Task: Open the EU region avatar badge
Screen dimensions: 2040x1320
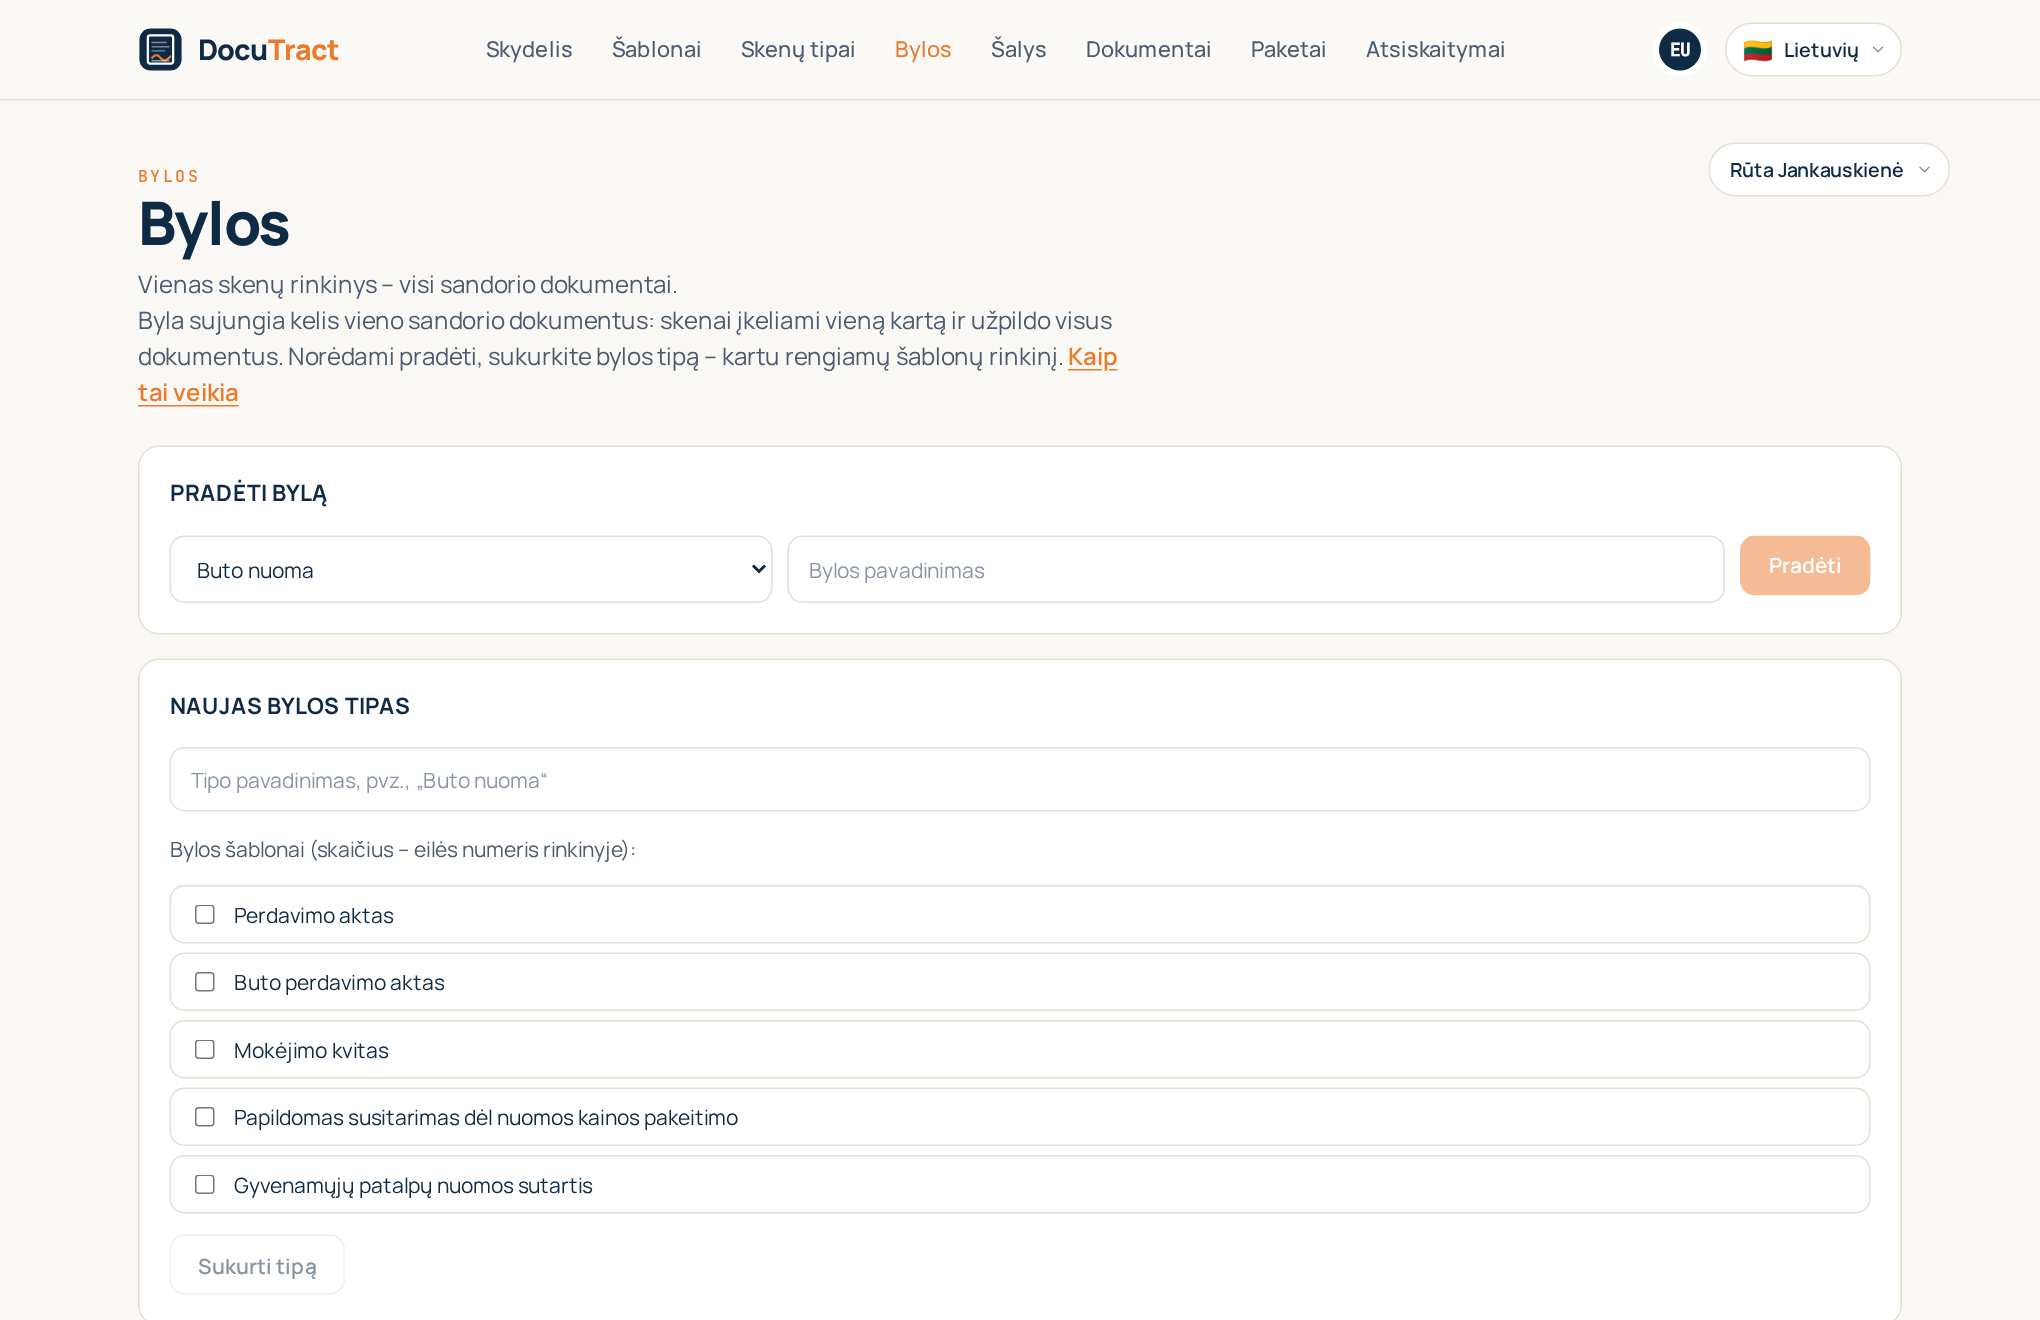Action: click(x=1679, y=49)
